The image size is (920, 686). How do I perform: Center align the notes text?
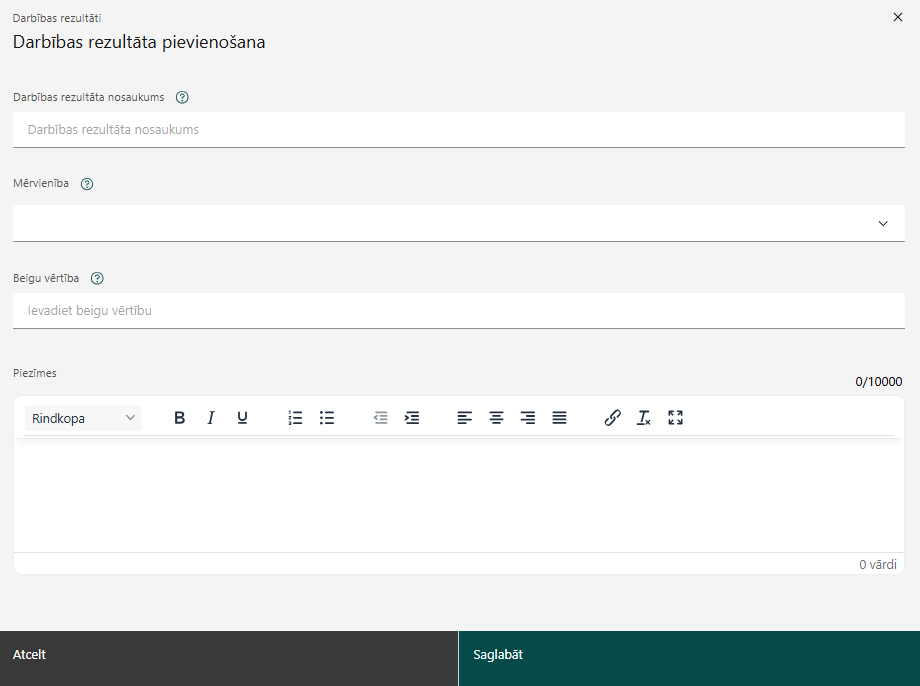coord(496,418)
